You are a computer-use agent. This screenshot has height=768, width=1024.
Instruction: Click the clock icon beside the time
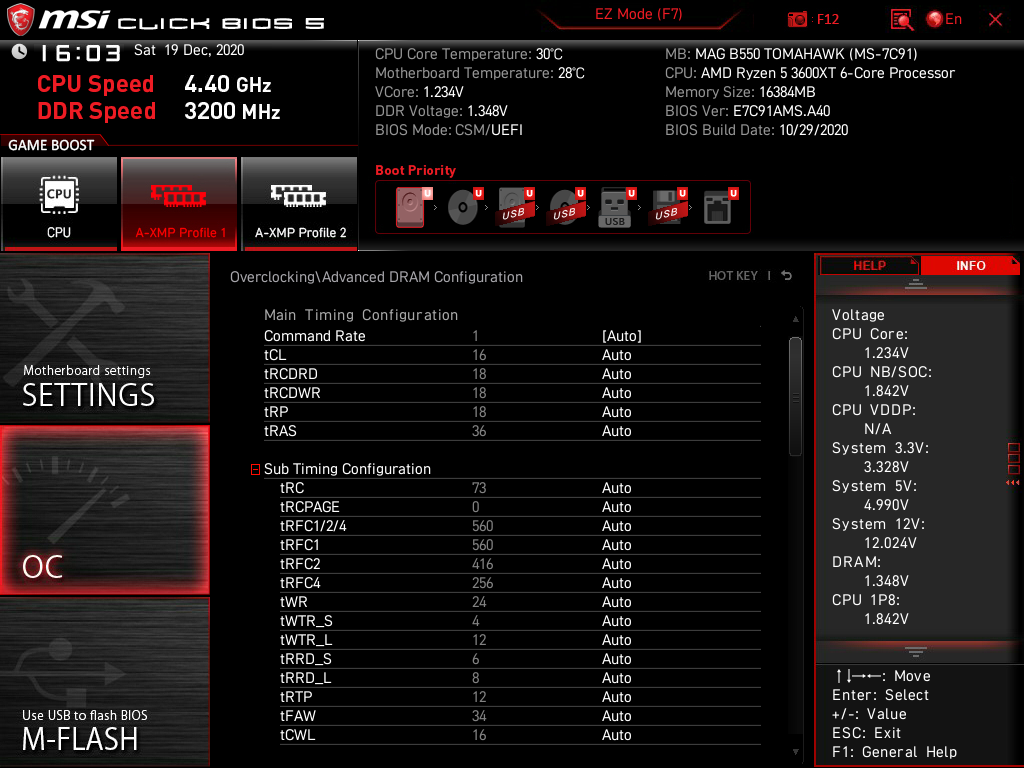coord(19,52)
